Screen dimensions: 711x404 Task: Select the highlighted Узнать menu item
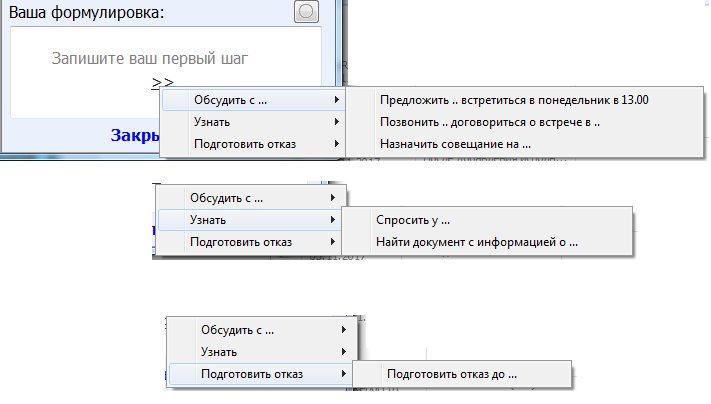(208, 219)
